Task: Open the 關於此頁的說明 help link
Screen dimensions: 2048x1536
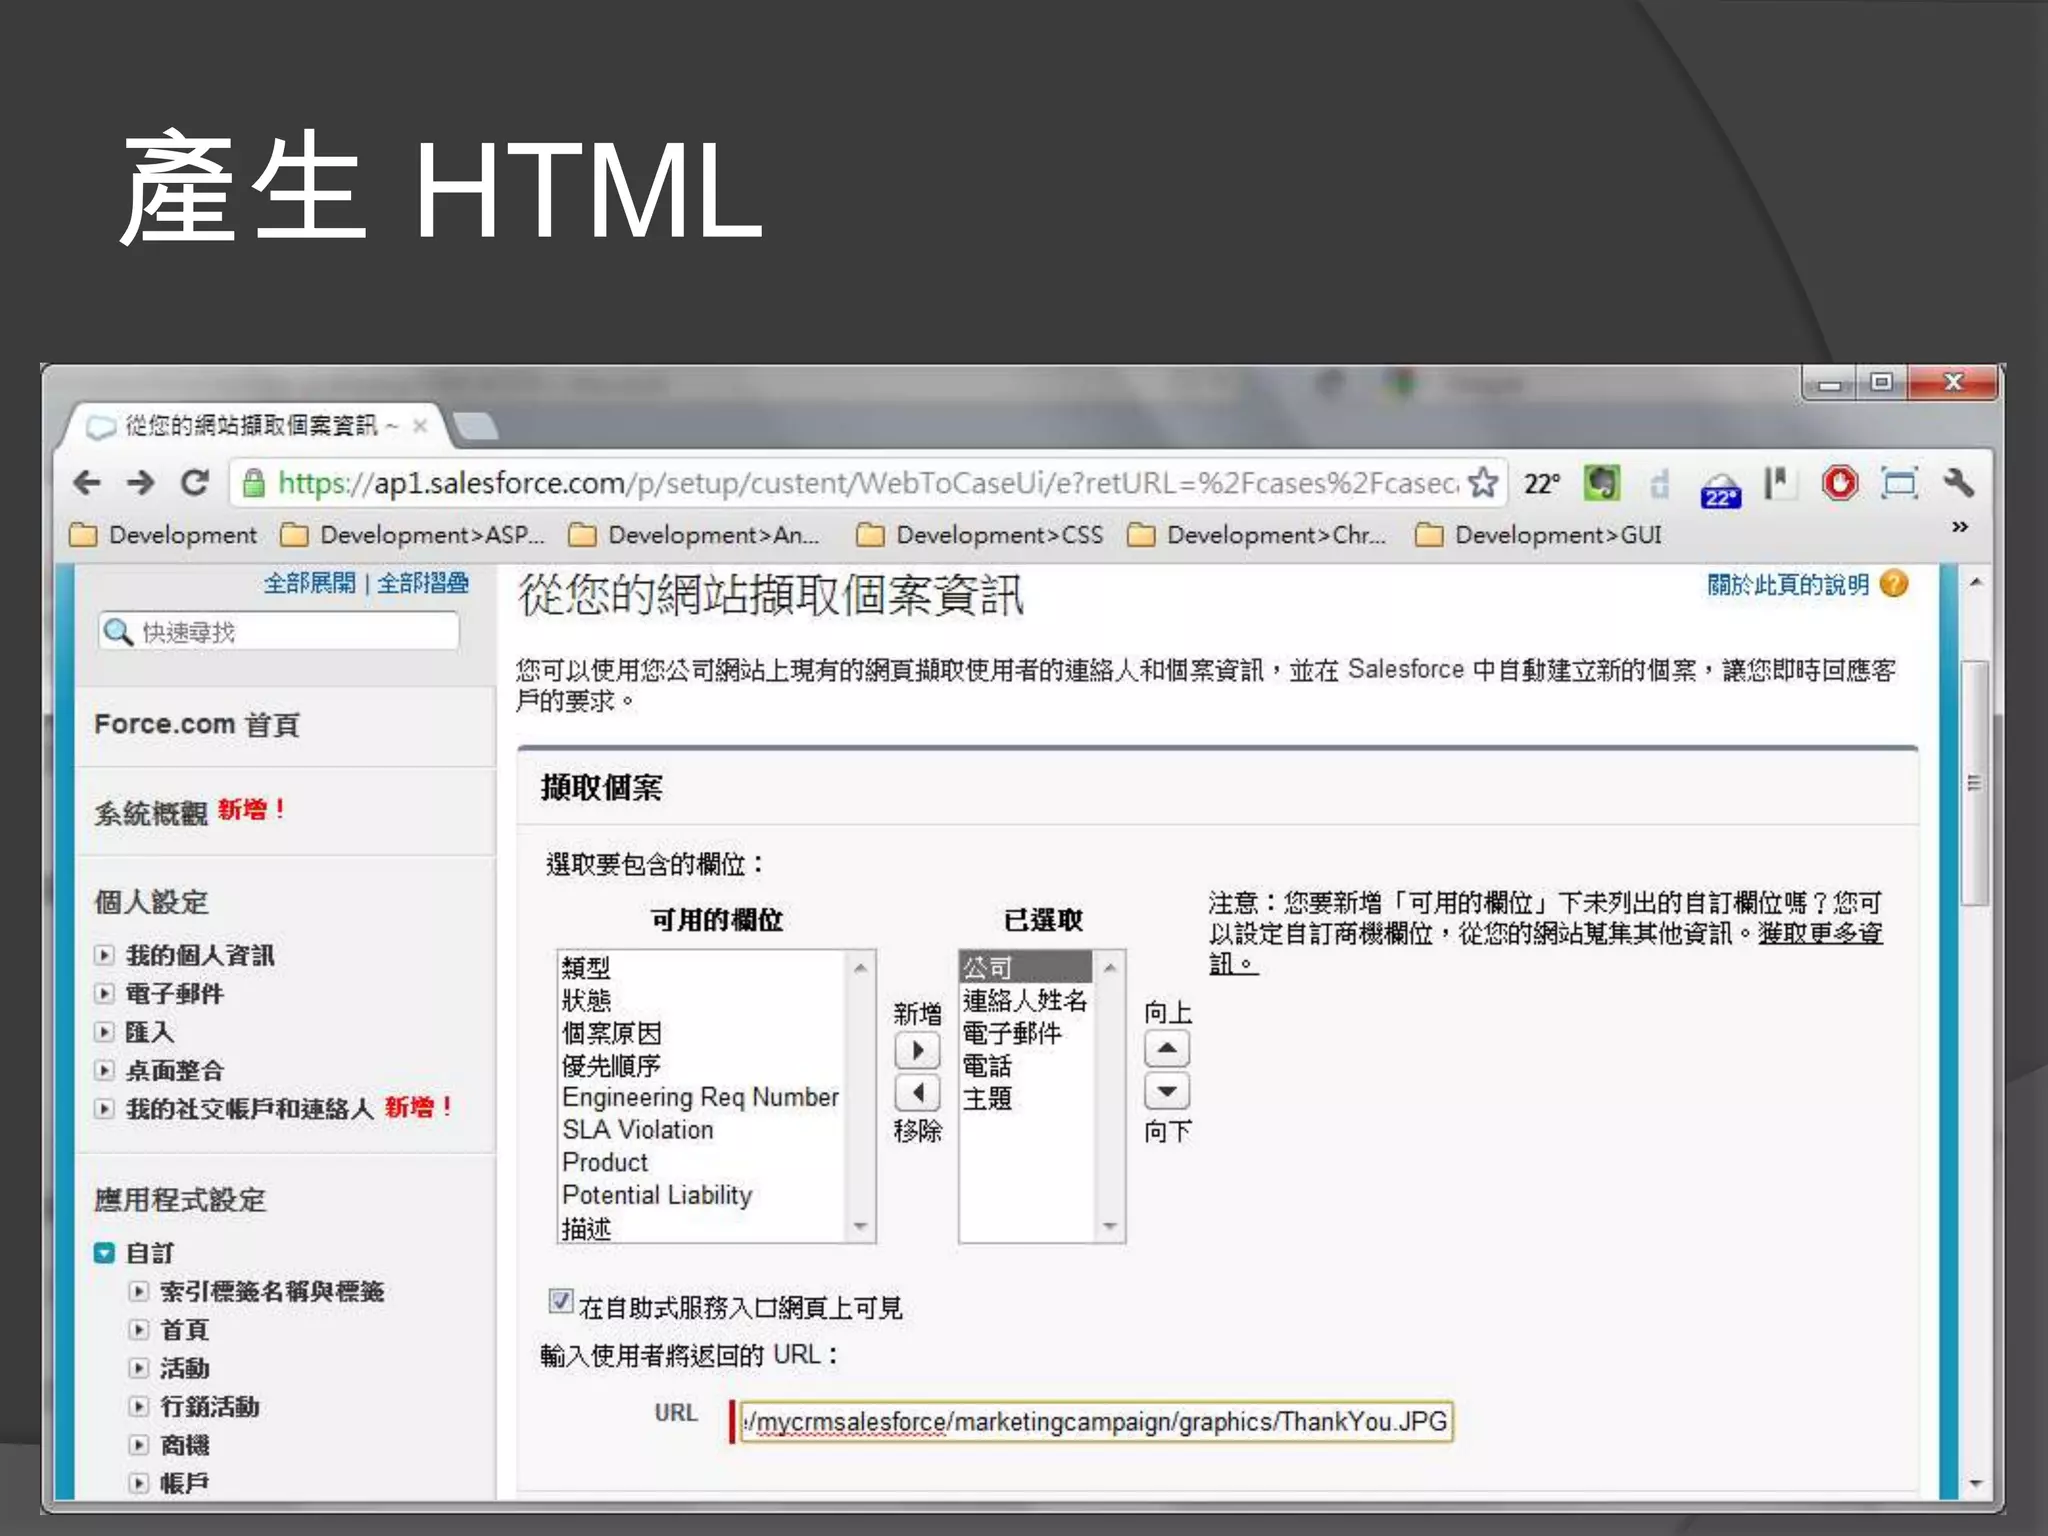Action: pos(1788,585)
